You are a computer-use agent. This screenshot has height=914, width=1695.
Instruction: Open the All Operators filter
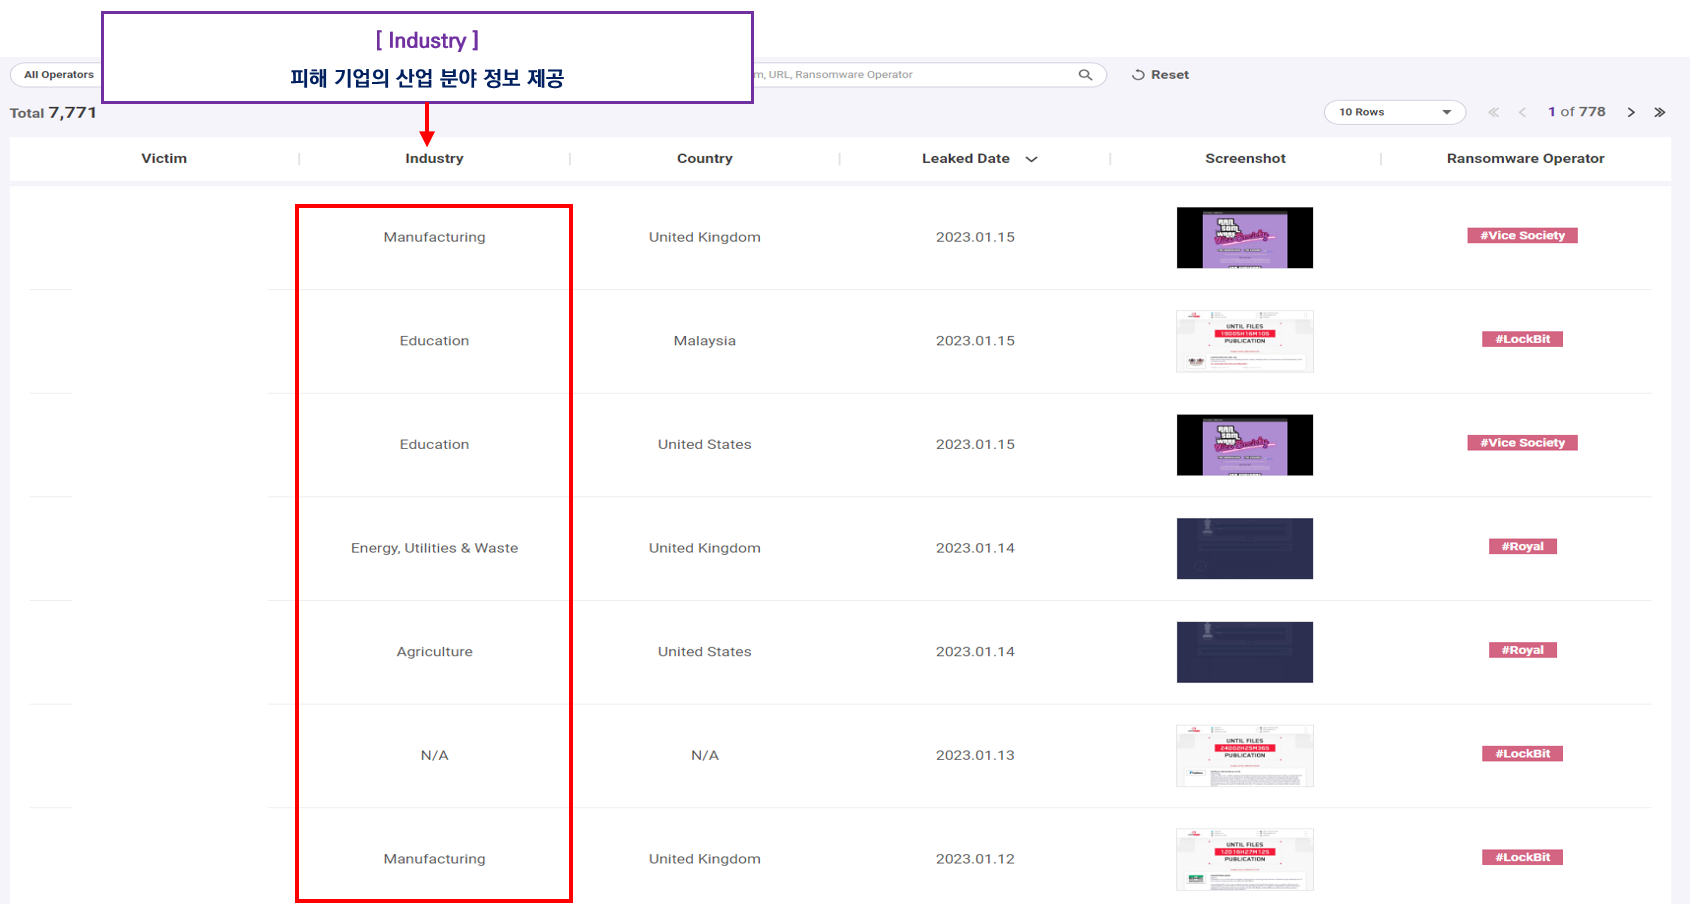(x=58, y=75)
